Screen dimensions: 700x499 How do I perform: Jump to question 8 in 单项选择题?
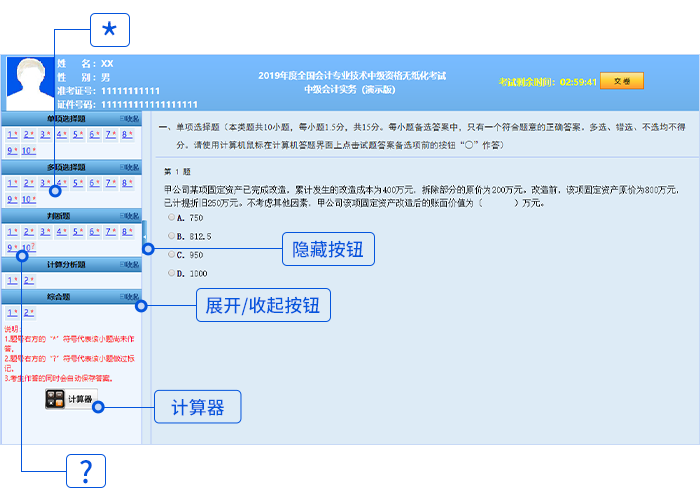[125, 134]
